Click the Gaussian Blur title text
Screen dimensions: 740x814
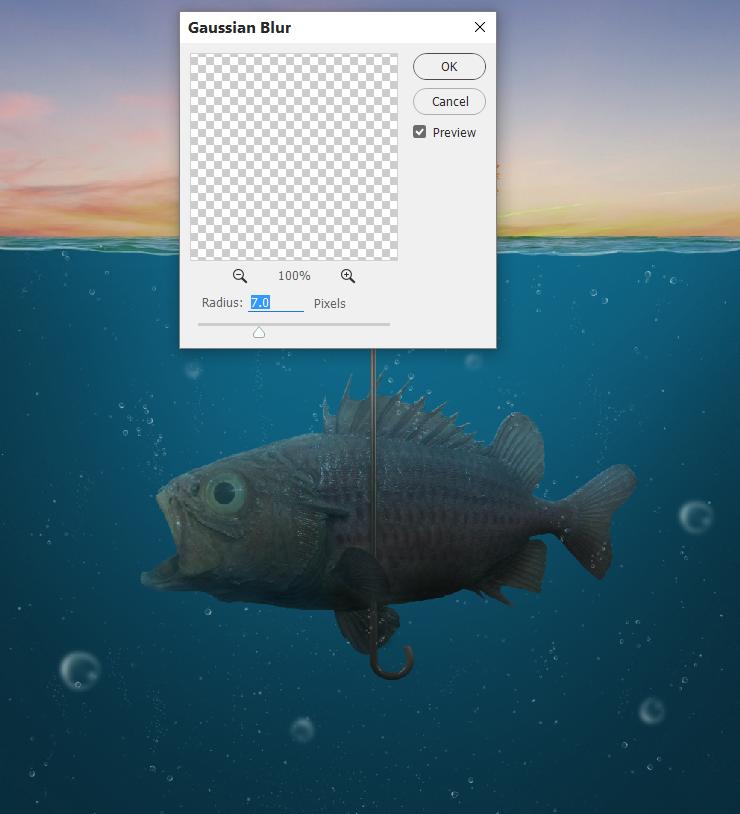[x=239, y=28]
